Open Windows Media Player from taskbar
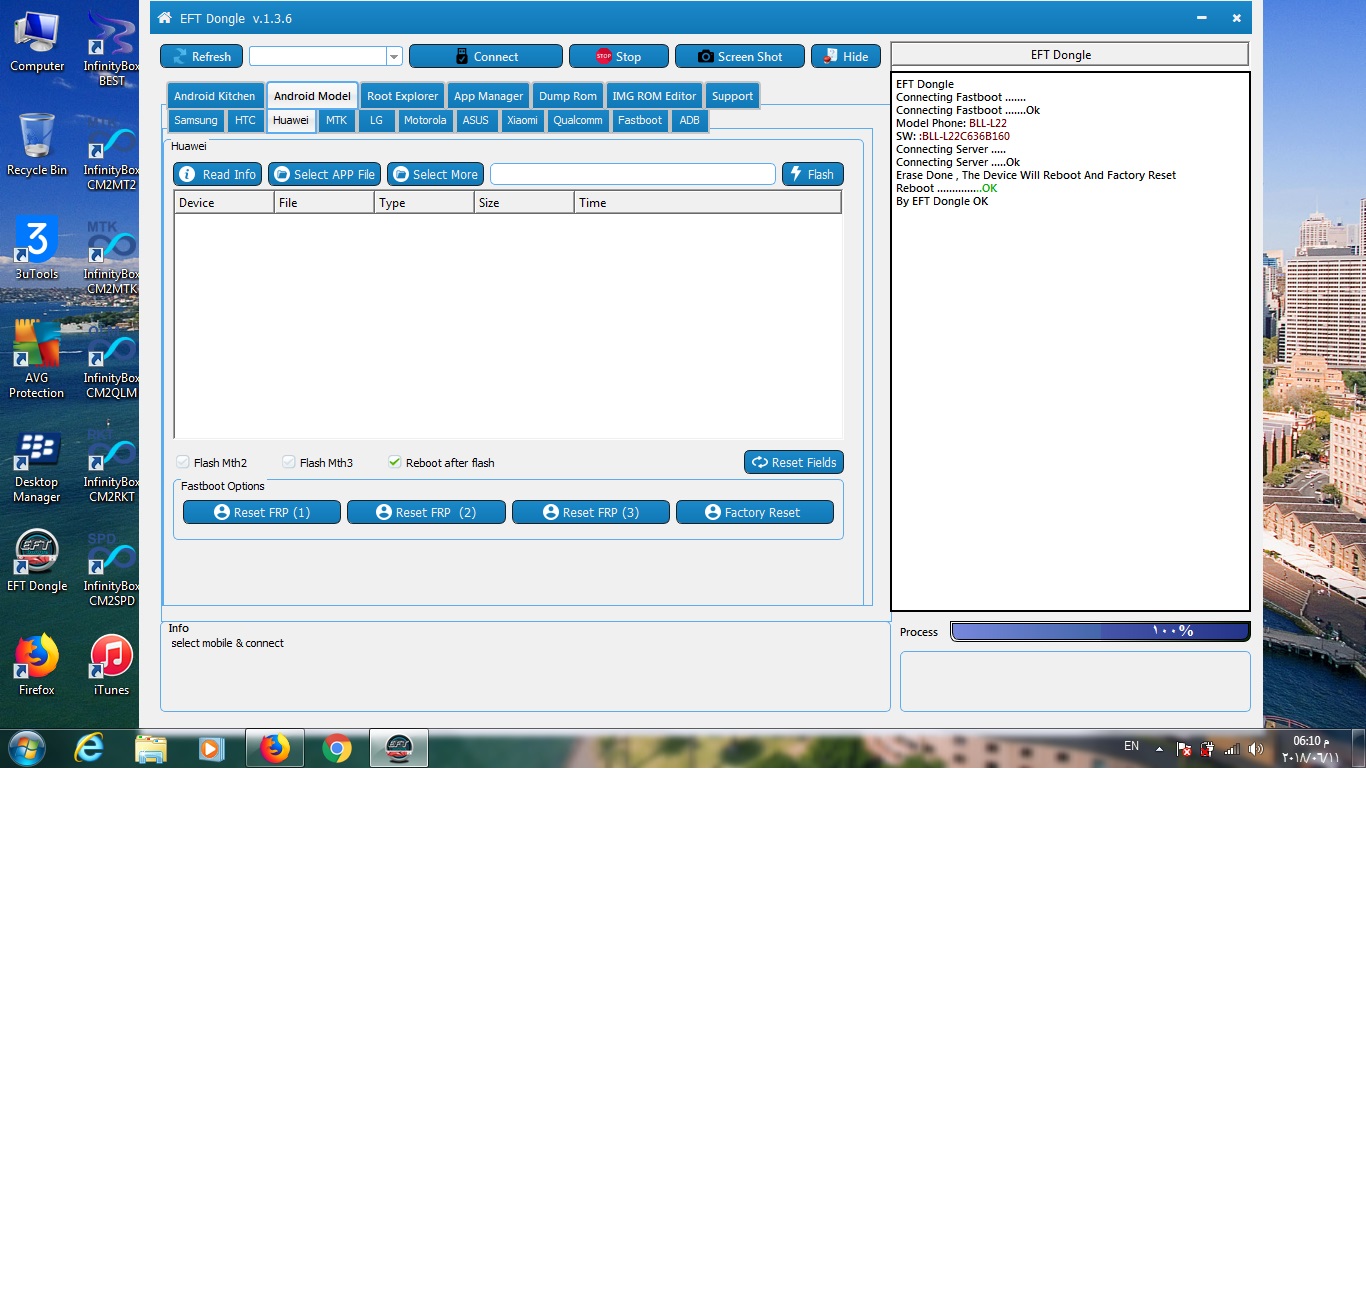Image resolution: width=1366 pixels, height=1306 pixels. [212, 748]
